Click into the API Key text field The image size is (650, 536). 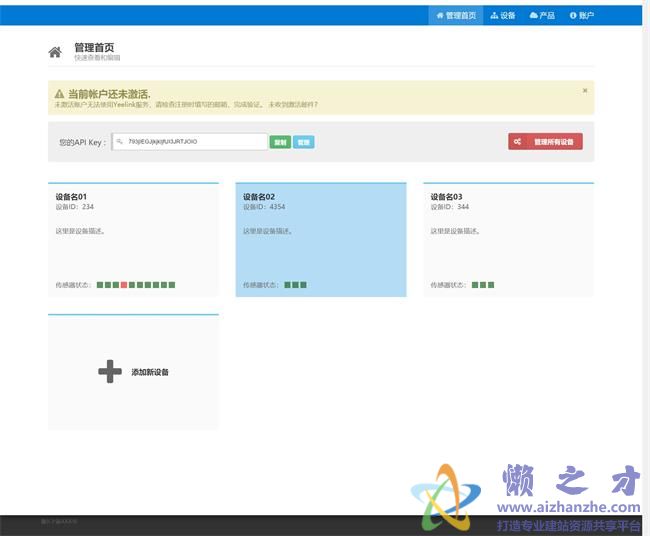pos(195,142)
